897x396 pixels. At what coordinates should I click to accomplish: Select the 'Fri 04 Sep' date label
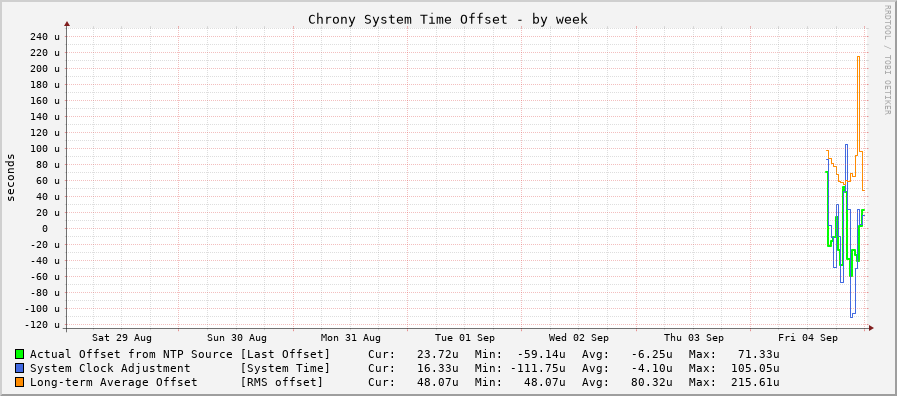[x=808, y=338]
